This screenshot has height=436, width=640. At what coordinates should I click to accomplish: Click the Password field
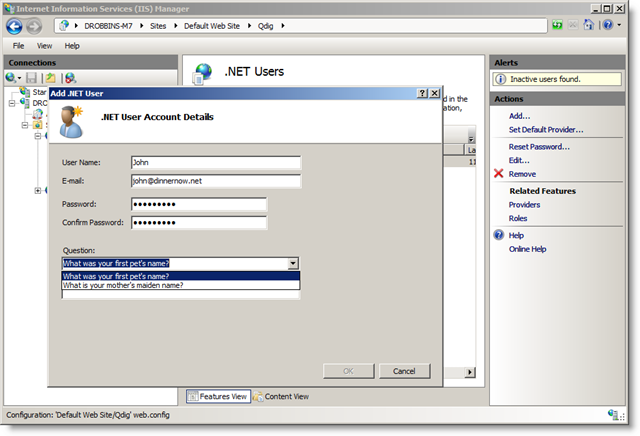click(199, 204)
